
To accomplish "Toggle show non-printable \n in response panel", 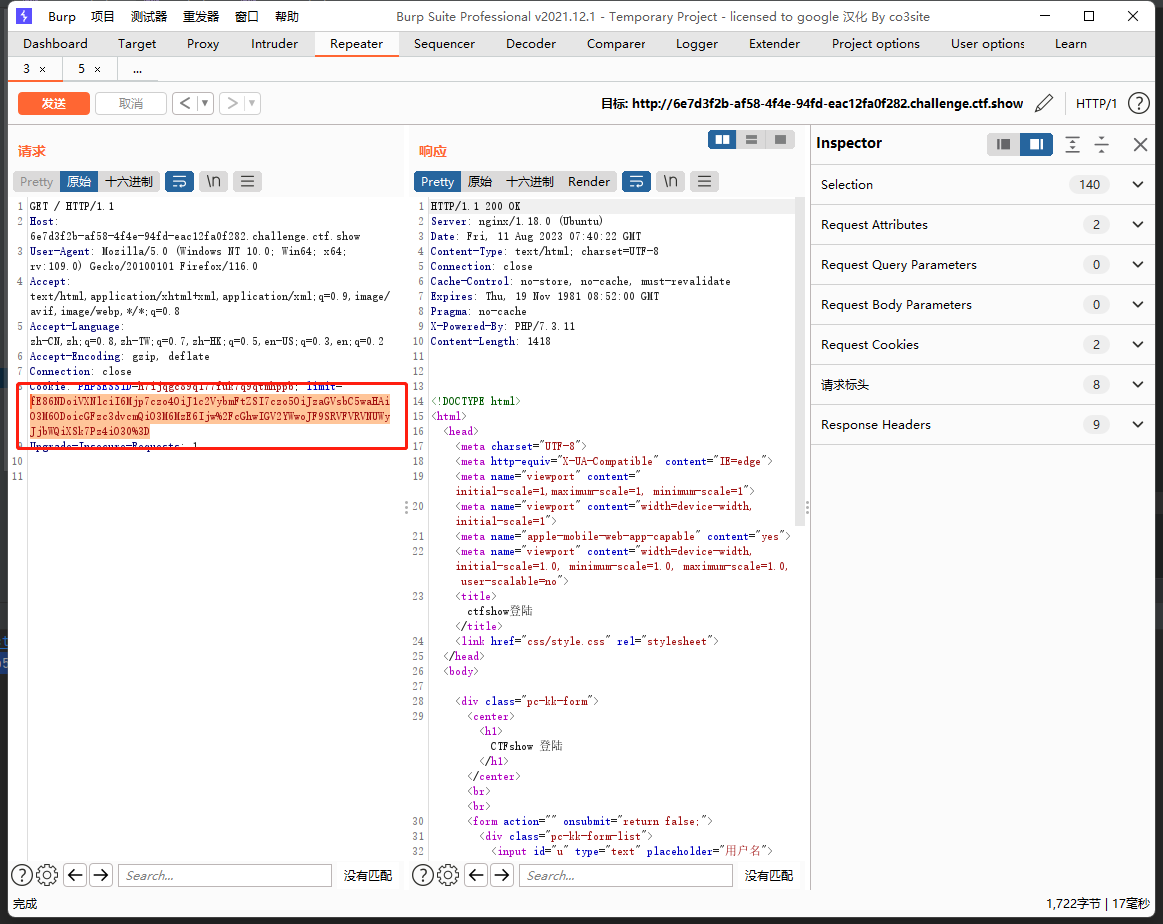I will coord(671,182).
